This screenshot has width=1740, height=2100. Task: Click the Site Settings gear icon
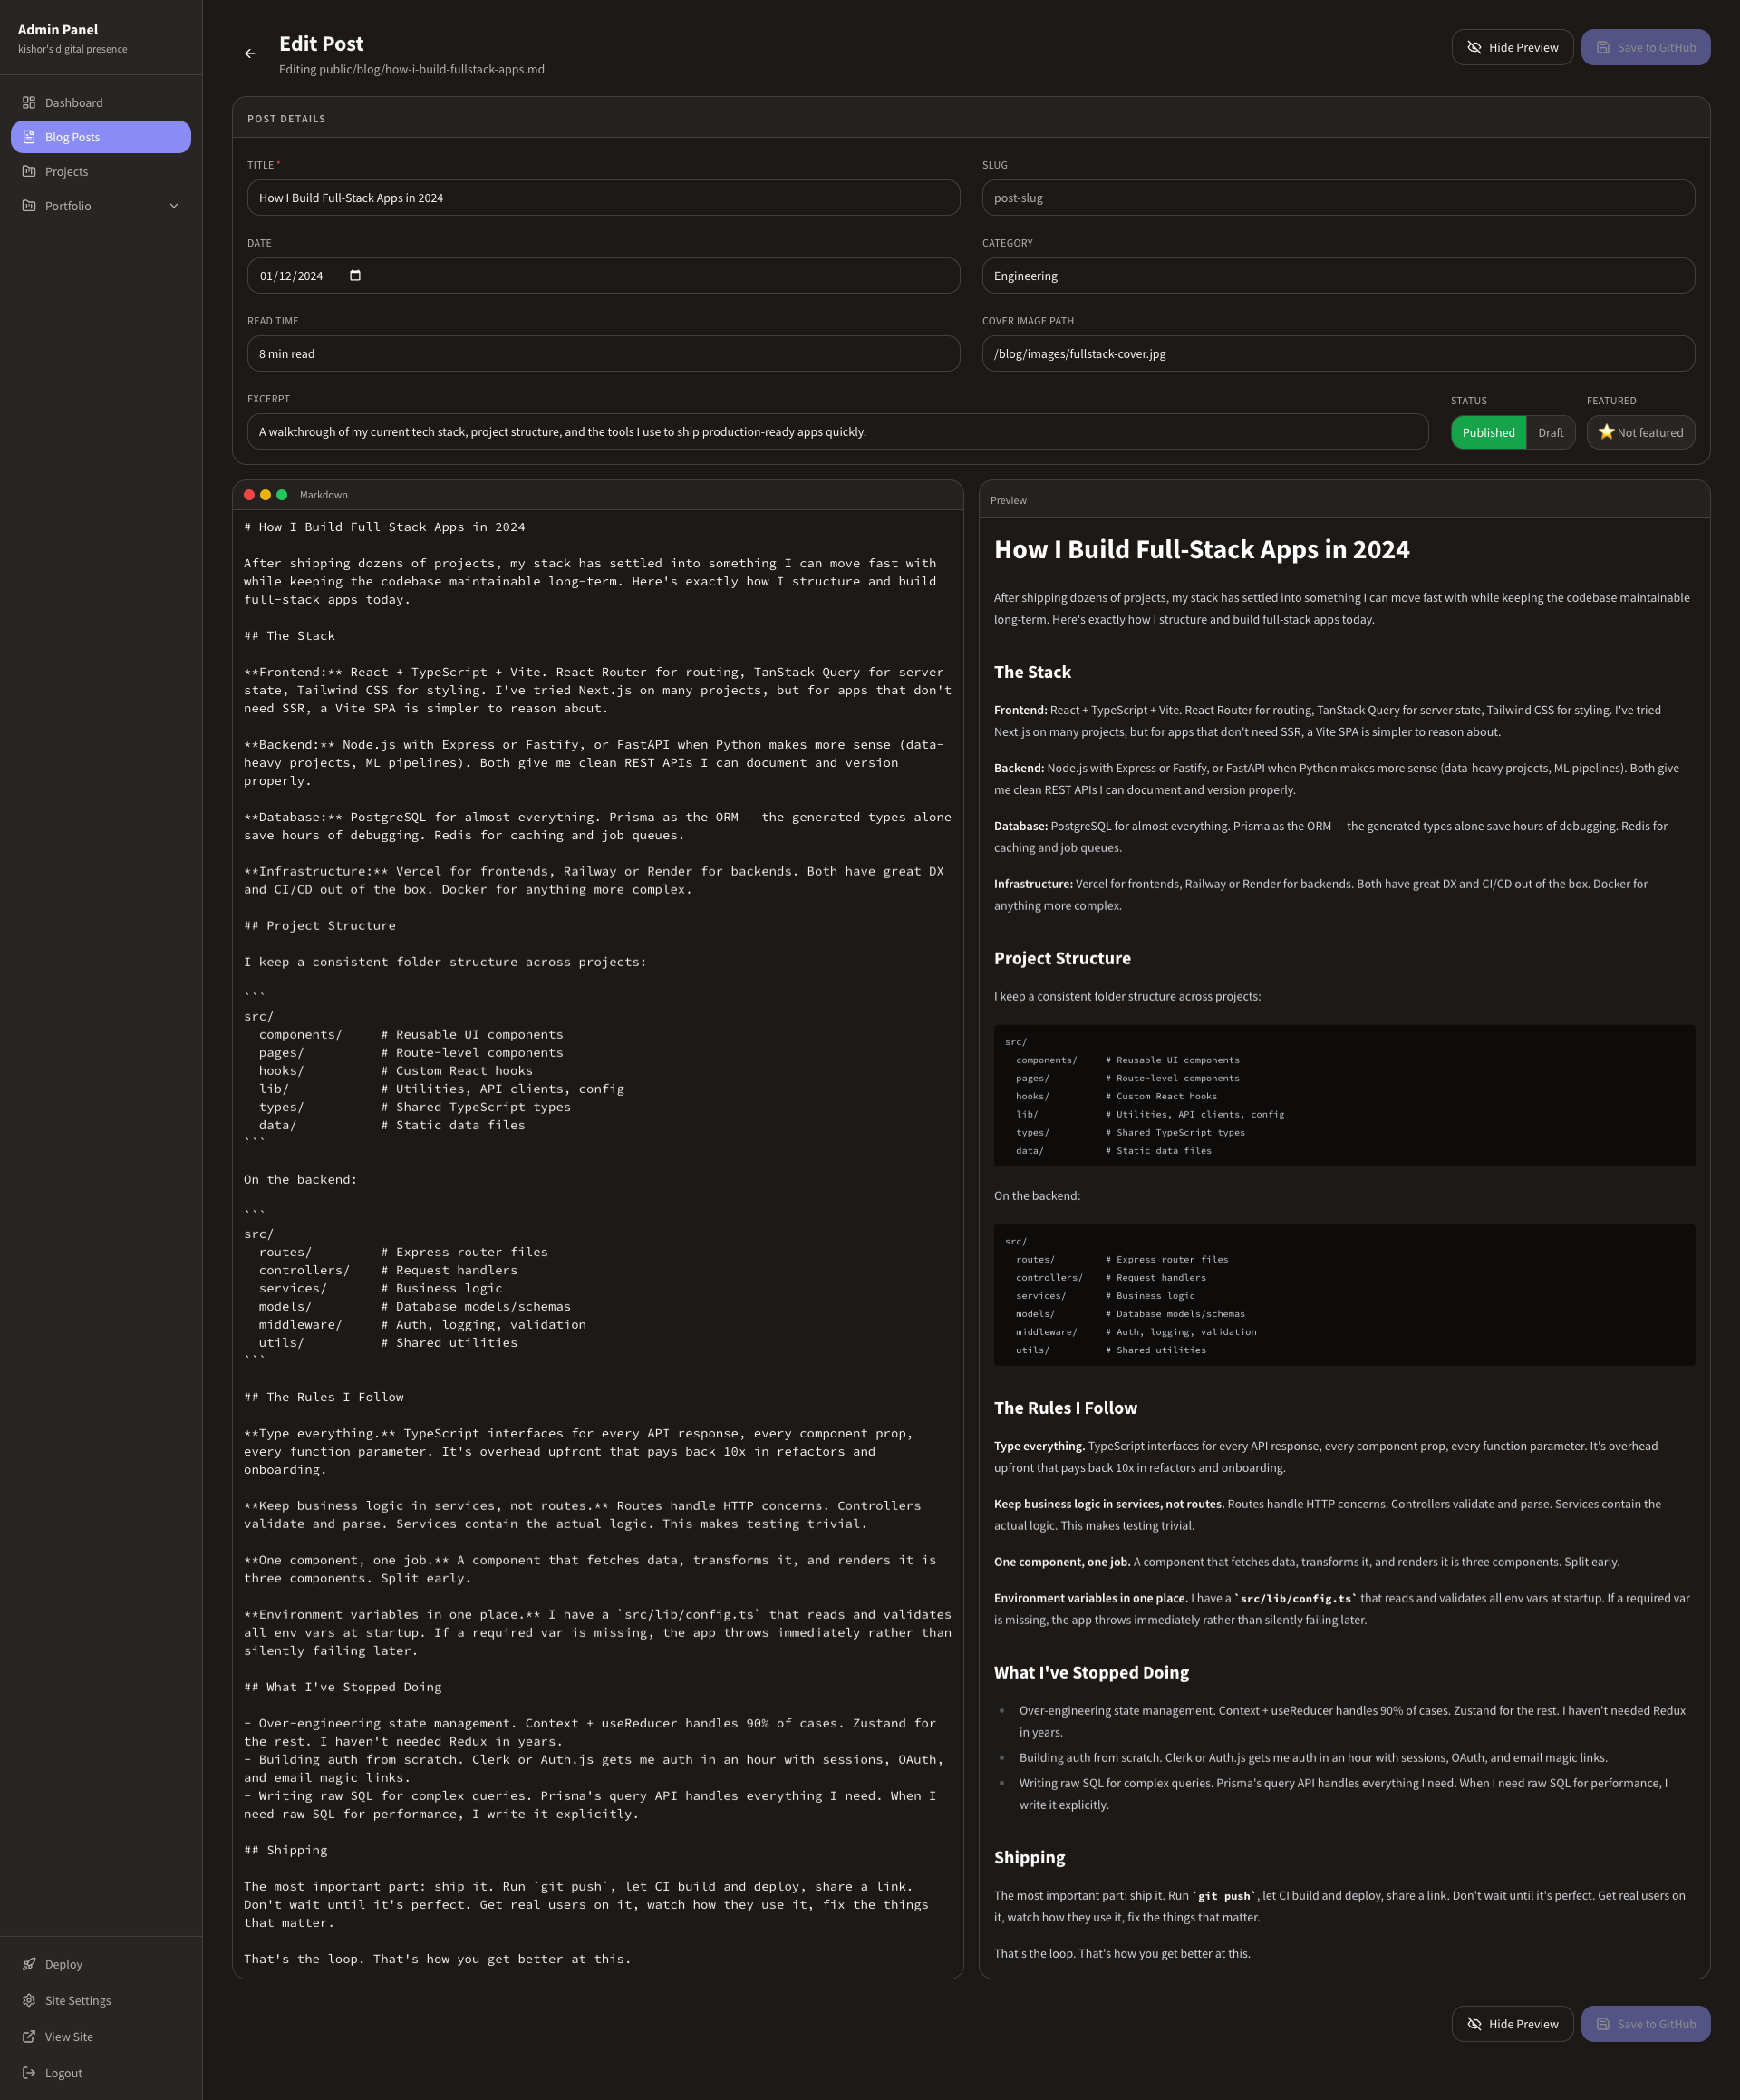pos(29,2000)
